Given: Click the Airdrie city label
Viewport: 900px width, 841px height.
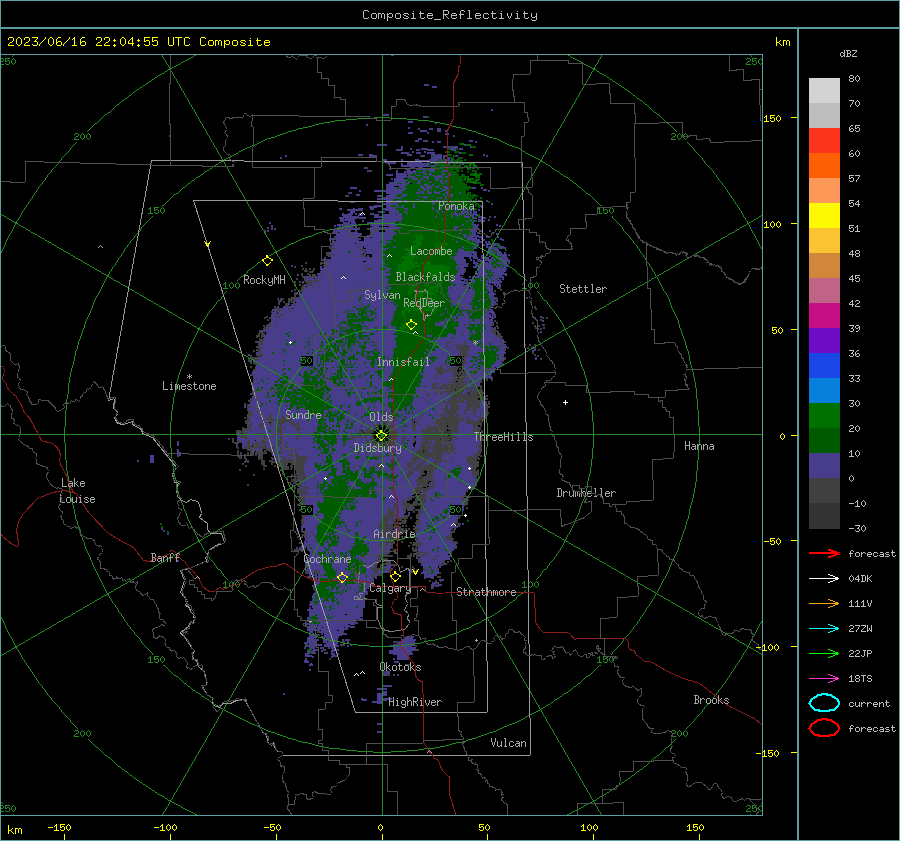Looking at the screenshot, I should pyautogui.click(x=394, y=534).
